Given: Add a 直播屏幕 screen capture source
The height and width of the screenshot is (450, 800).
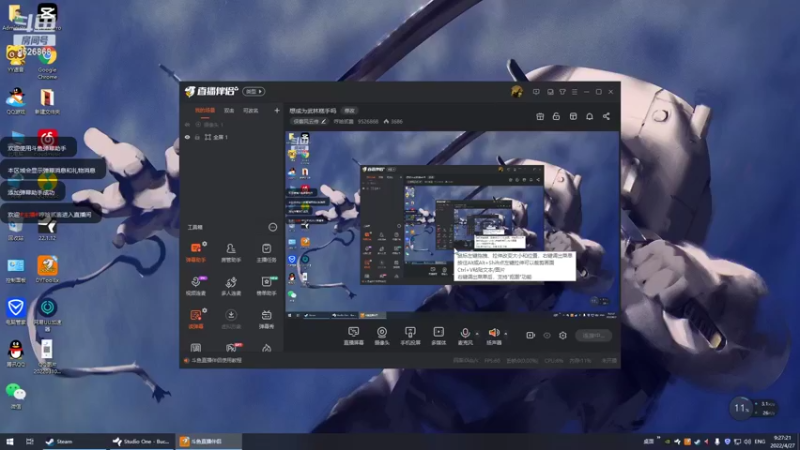Looking at the screenshot, I should [353, 336].
